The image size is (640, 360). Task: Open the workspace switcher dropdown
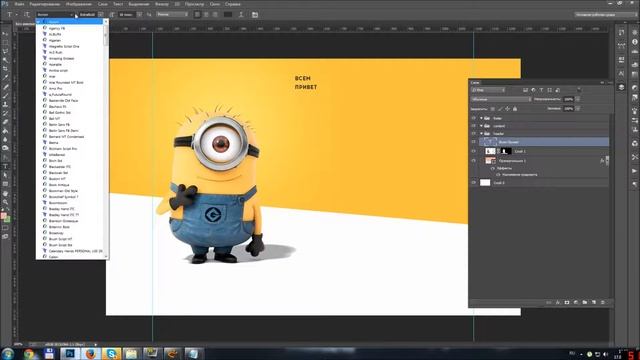coord(605,15)
